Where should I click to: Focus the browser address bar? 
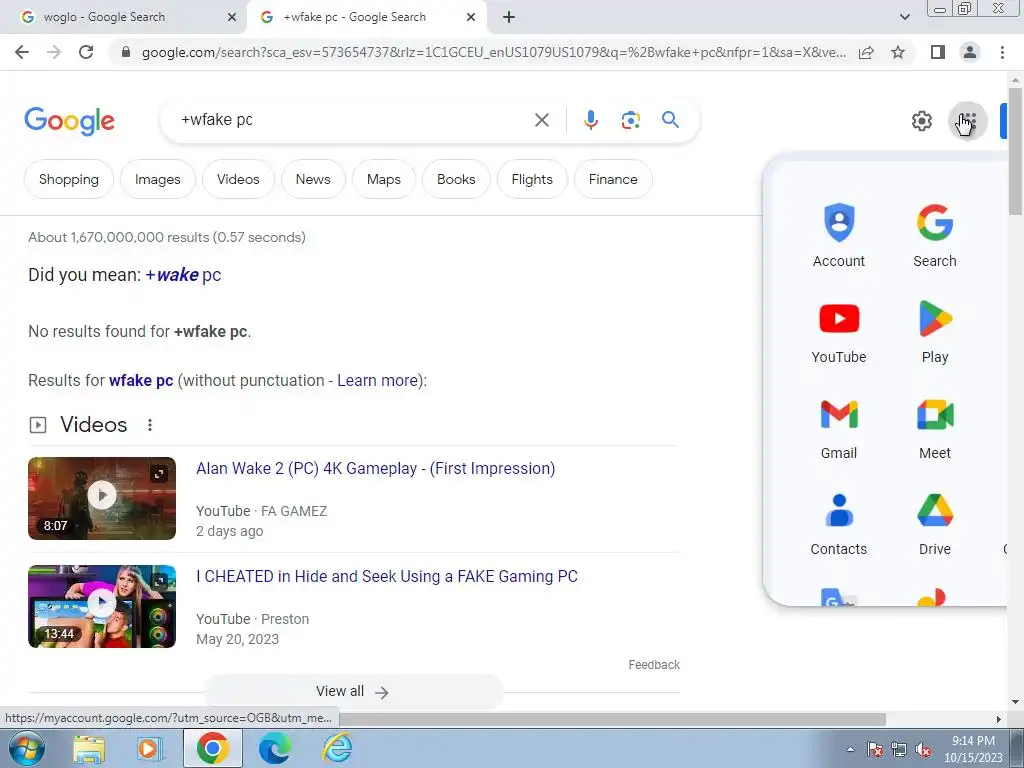493,52
